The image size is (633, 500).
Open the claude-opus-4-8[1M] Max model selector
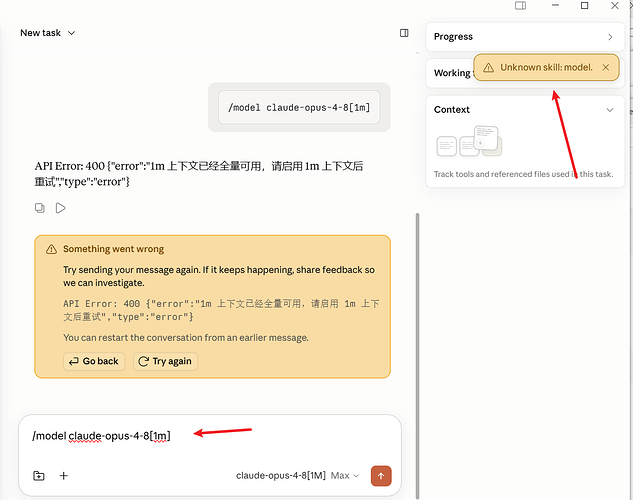(298, 476)
